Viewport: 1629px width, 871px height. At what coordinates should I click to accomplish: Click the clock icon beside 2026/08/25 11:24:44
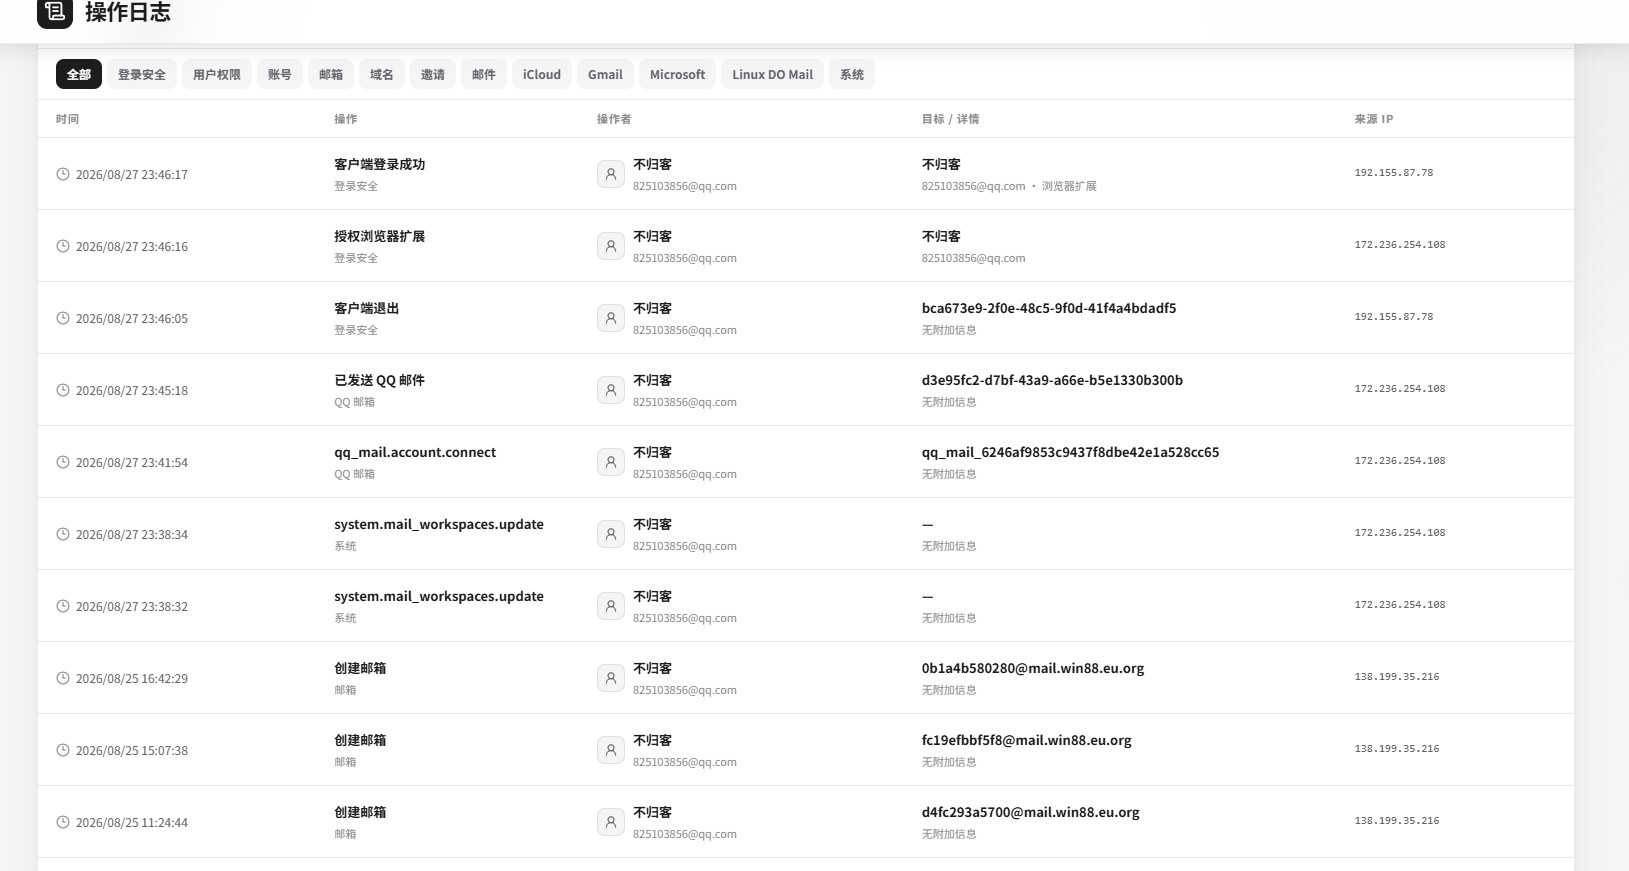click(63, 822)
